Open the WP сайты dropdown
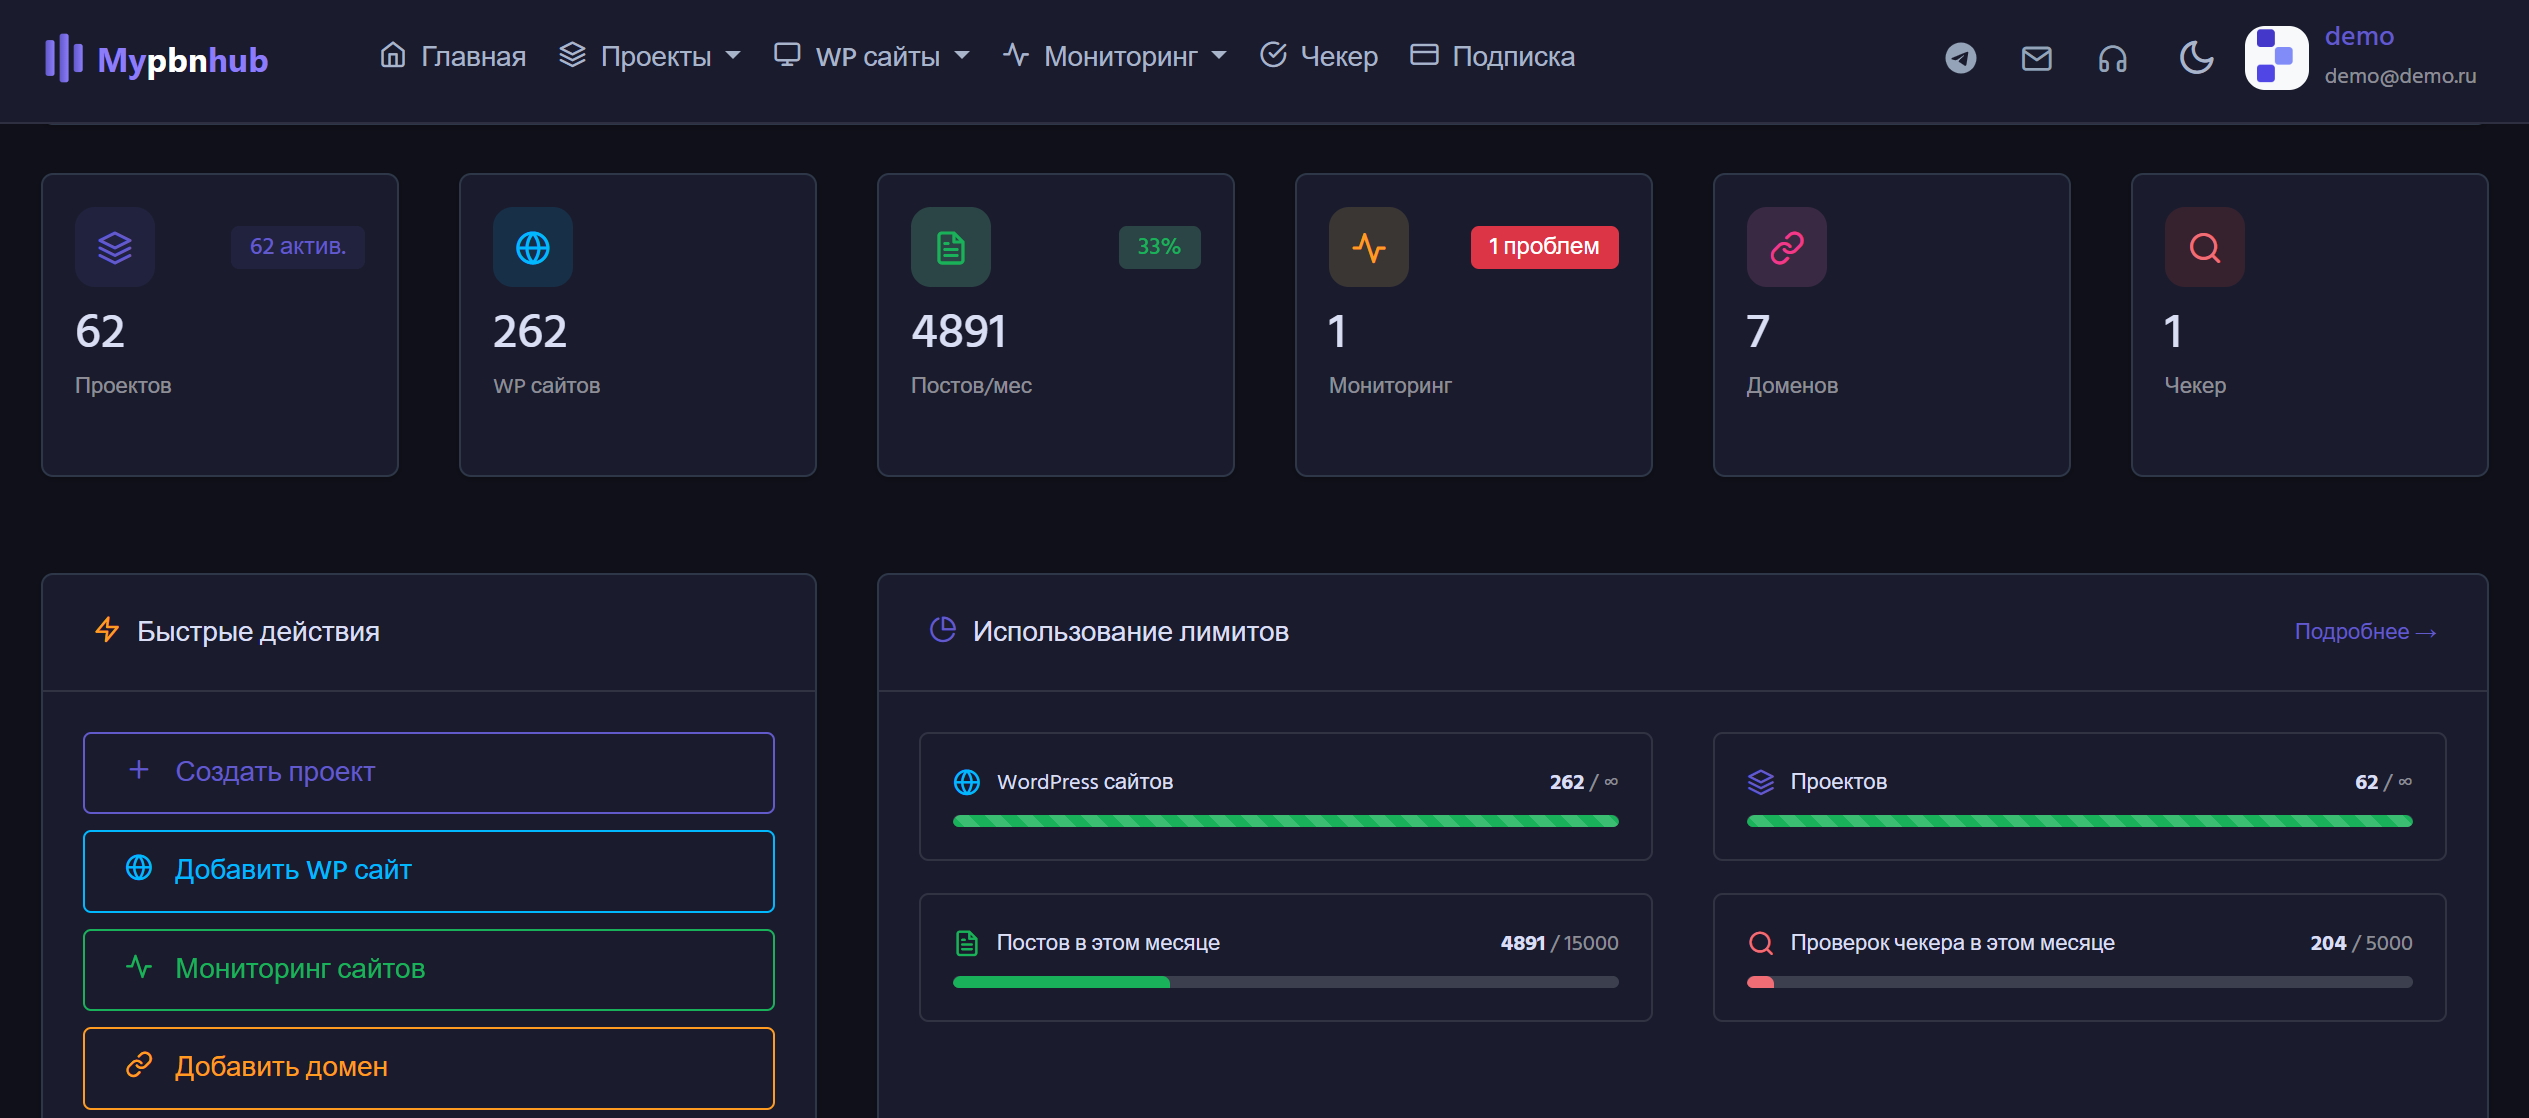Screen dimensions: 2529x1118 873,57
